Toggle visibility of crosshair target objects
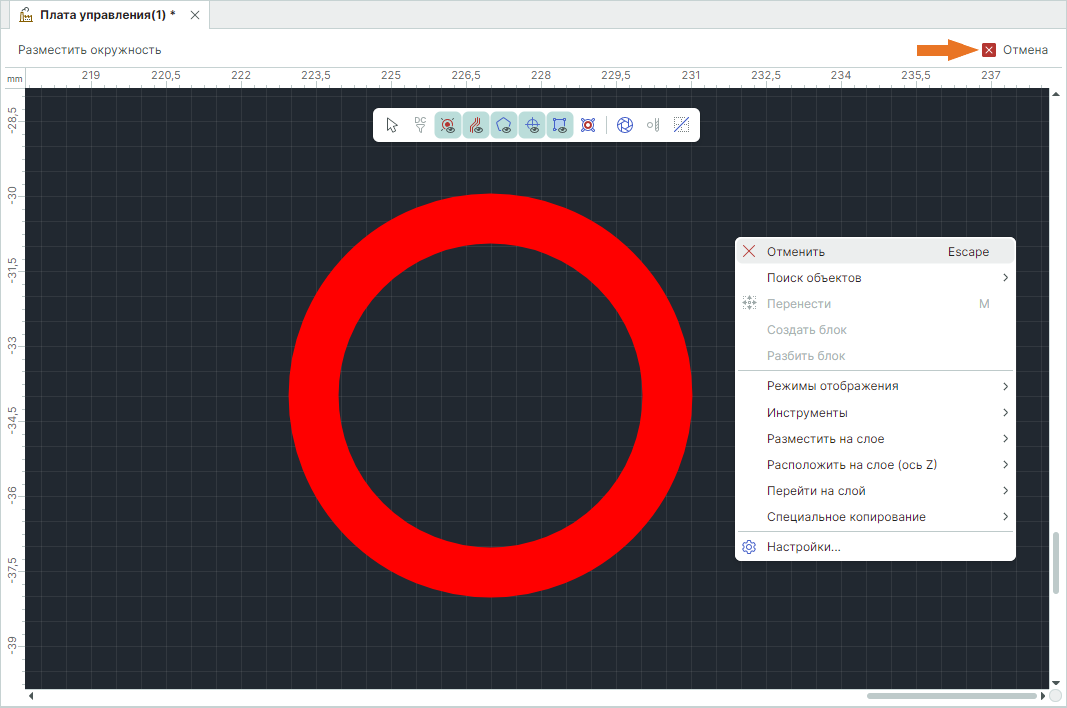 533,125
